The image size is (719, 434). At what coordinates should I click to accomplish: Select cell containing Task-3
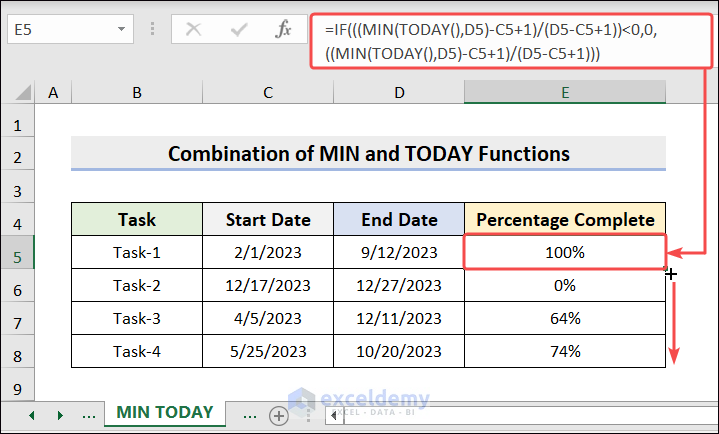click(136, 319)
